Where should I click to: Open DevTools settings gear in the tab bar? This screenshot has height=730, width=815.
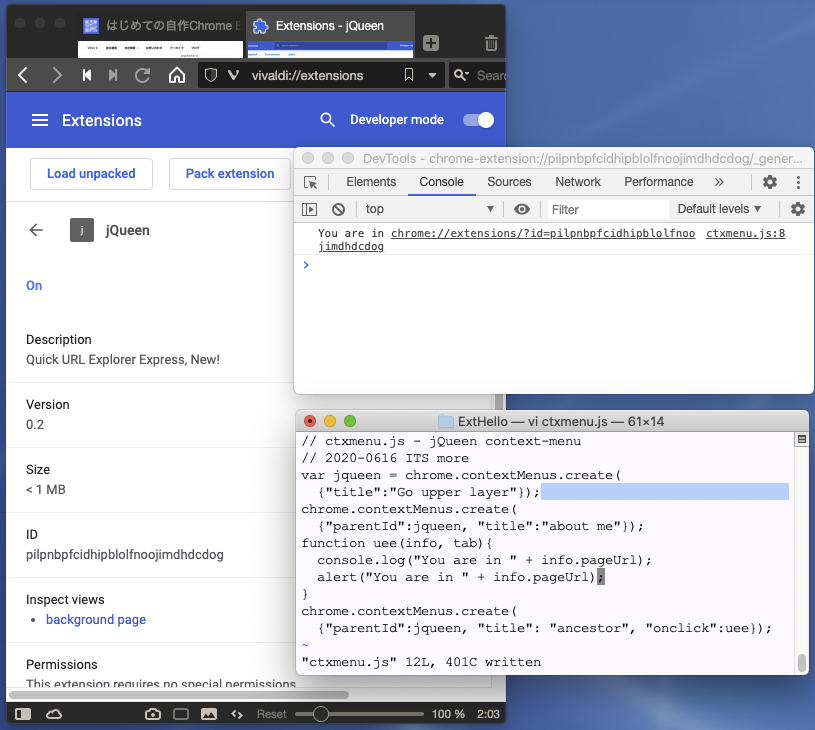pyautogui.click(x=769, y=182)
